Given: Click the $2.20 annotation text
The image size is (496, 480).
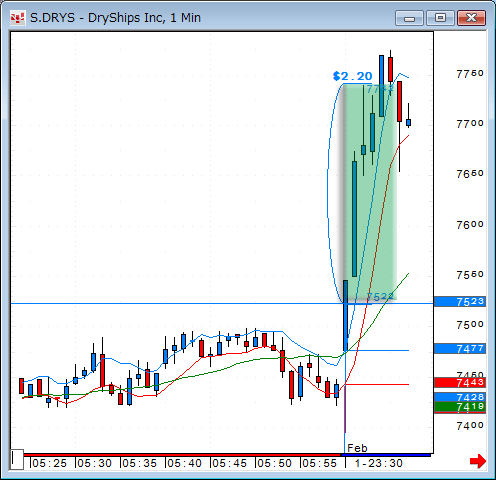Looking at the screenshot, I should [x=353, y=76].
